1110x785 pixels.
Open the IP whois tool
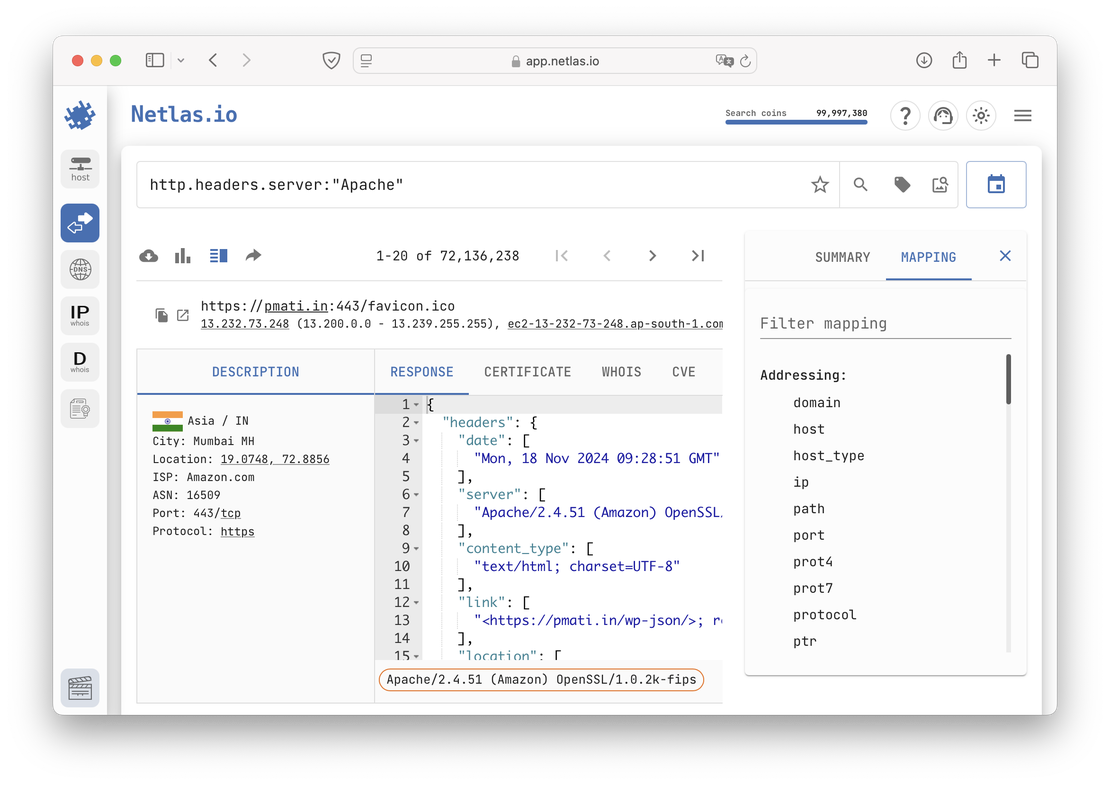point(79,315)
